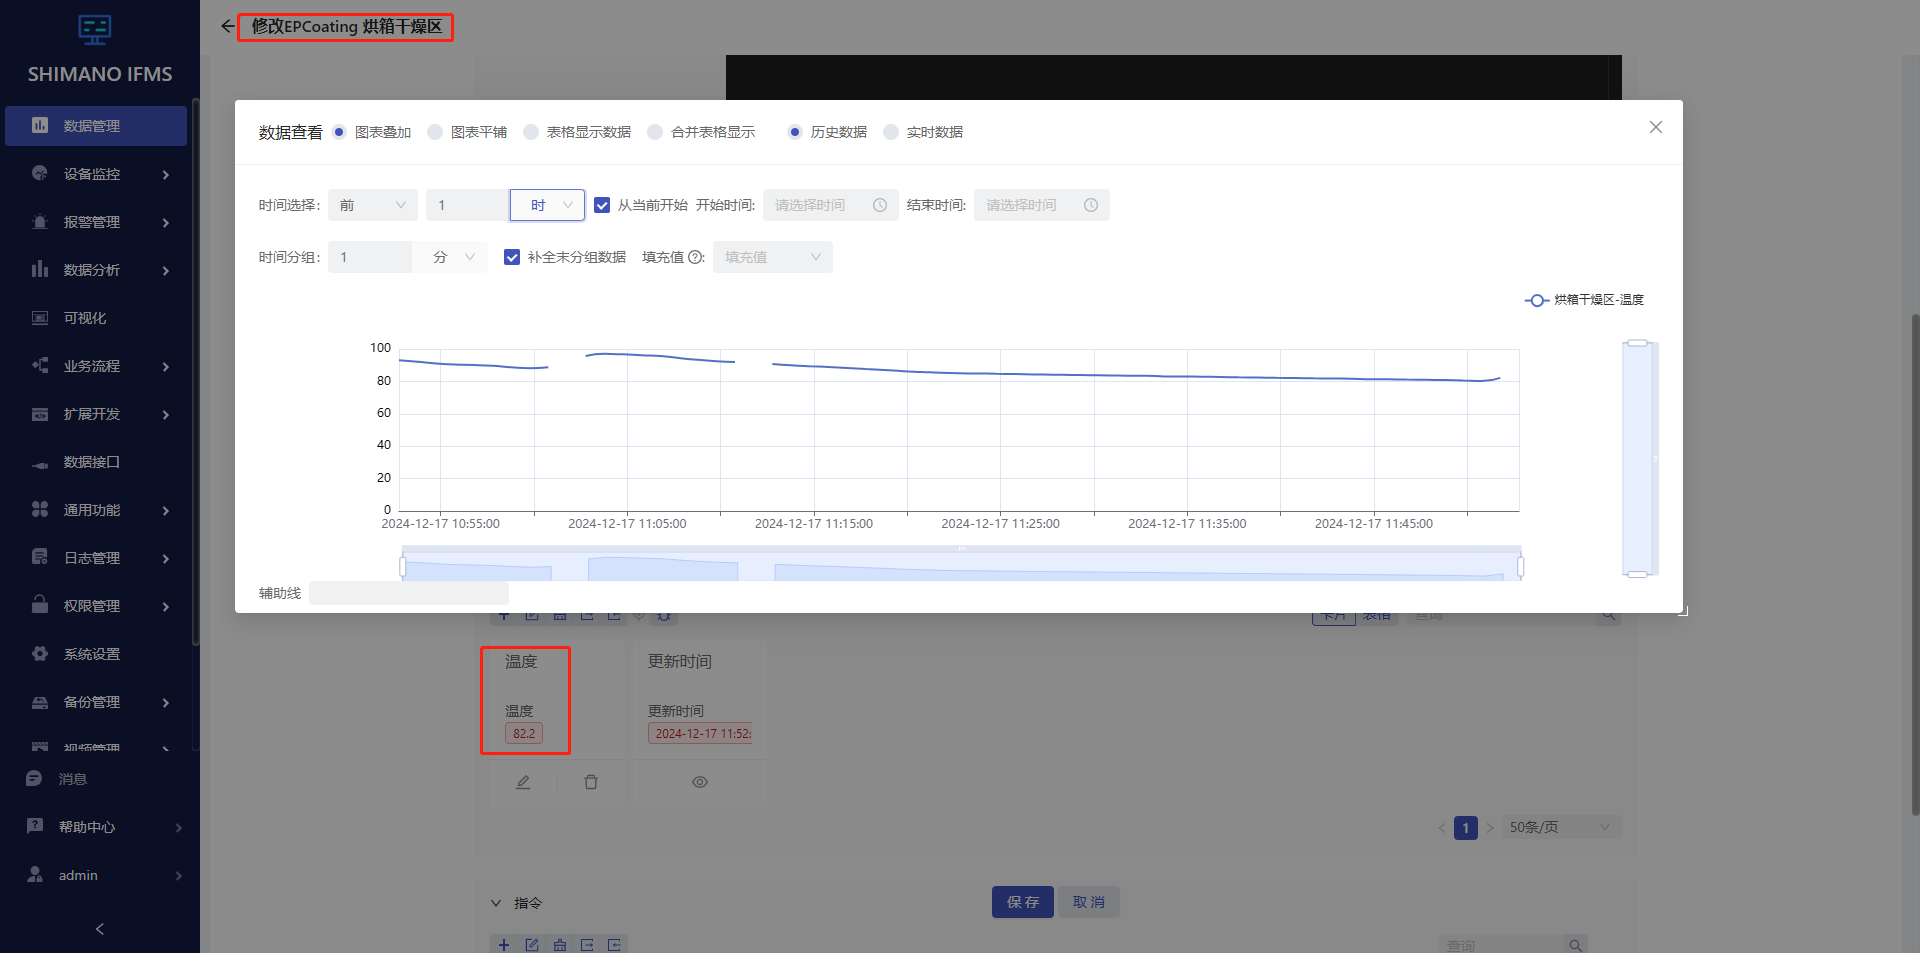Click the 取消 button

1089,902
